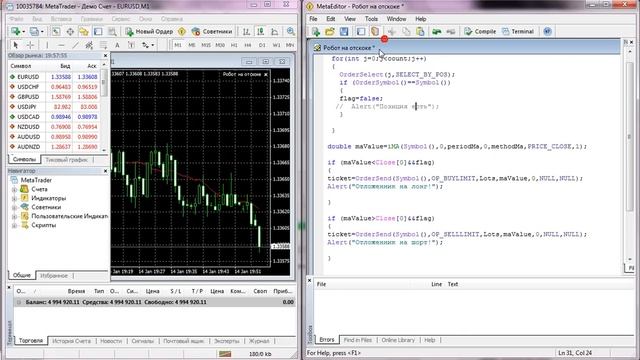The image size is (640, 360).
Task: Click the copy icon in MetaEditor
Action: pyautogui.click(x=406, y=31)
